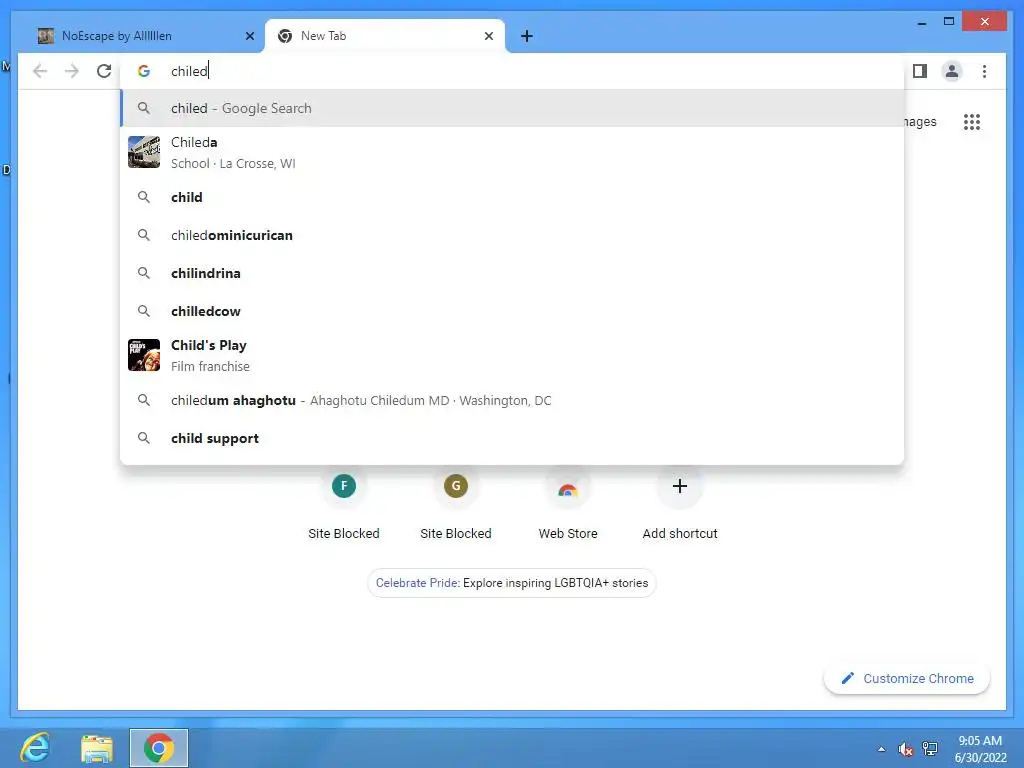Image resolution: width=1024 pixels, height=768 pixels.
Task: Minimize the Chrome window
Action: (921, 22)
